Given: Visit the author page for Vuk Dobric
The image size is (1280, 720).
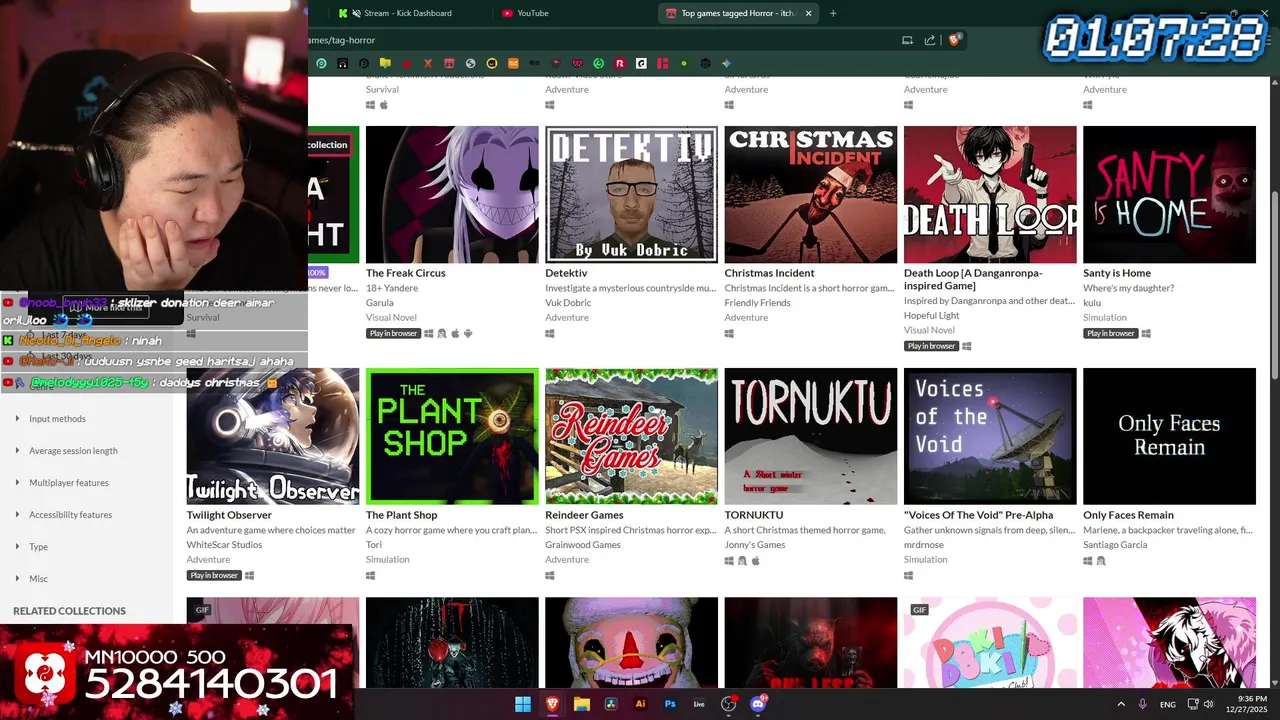Looking at the screenshot, I should pos(568,303).
